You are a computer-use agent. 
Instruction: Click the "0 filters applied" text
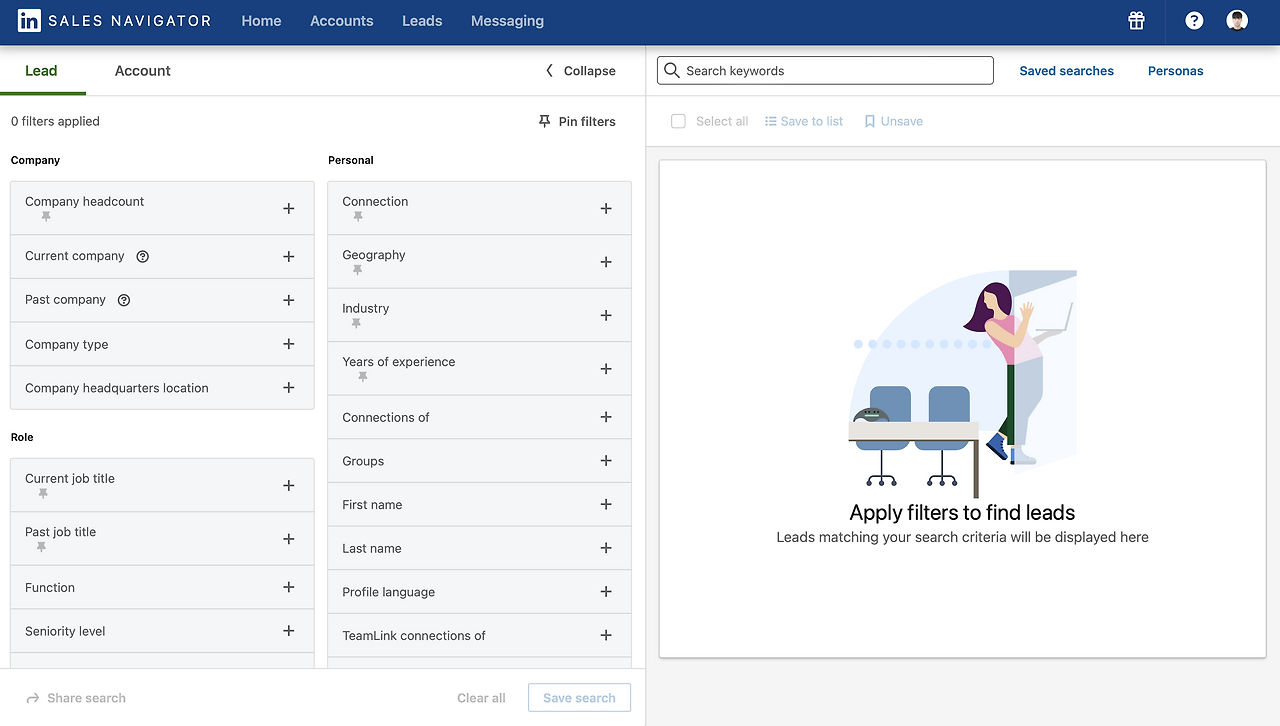click(56, 121)
